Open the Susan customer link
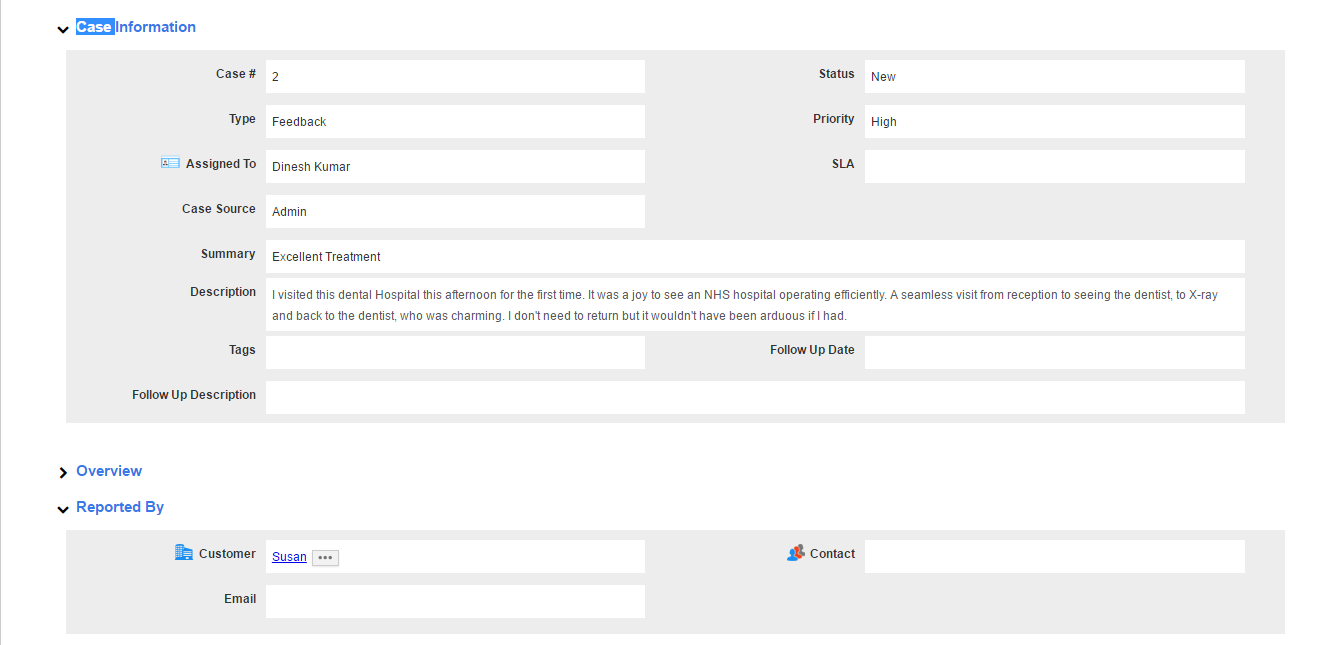This screenshot has height=645, width=1325. (289, 557)
